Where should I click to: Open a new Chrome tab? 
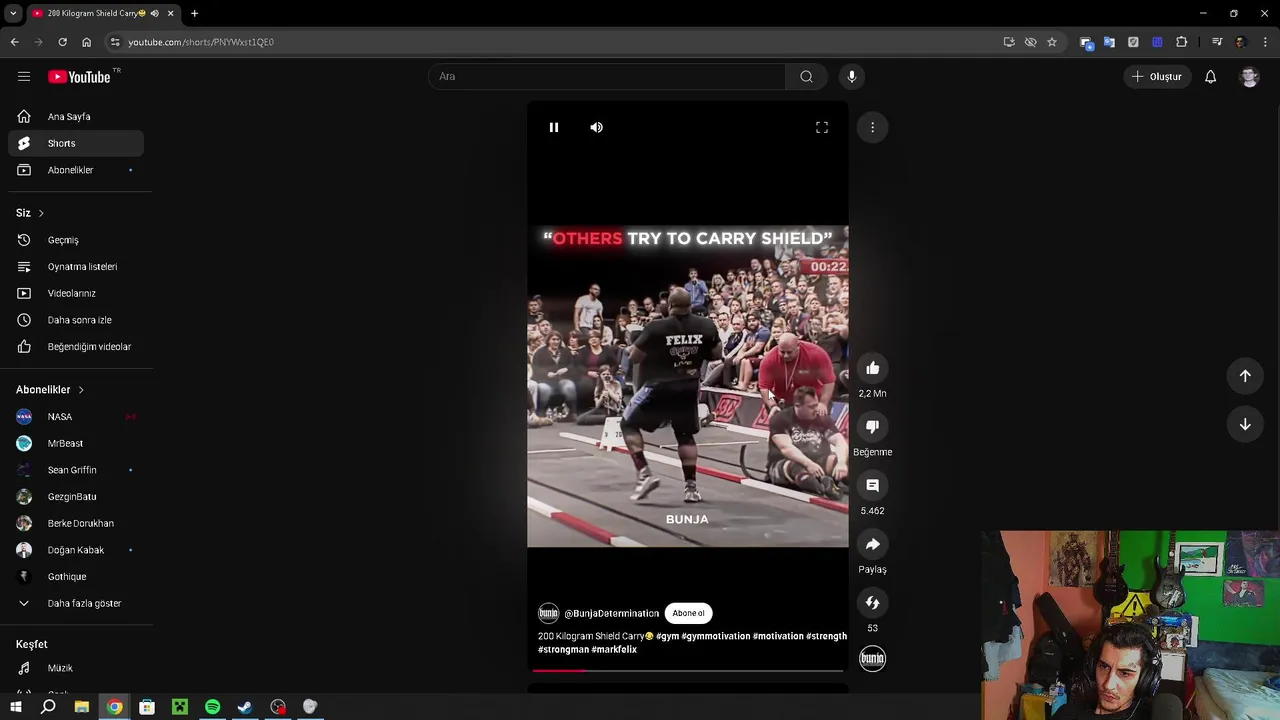point(194,13)
